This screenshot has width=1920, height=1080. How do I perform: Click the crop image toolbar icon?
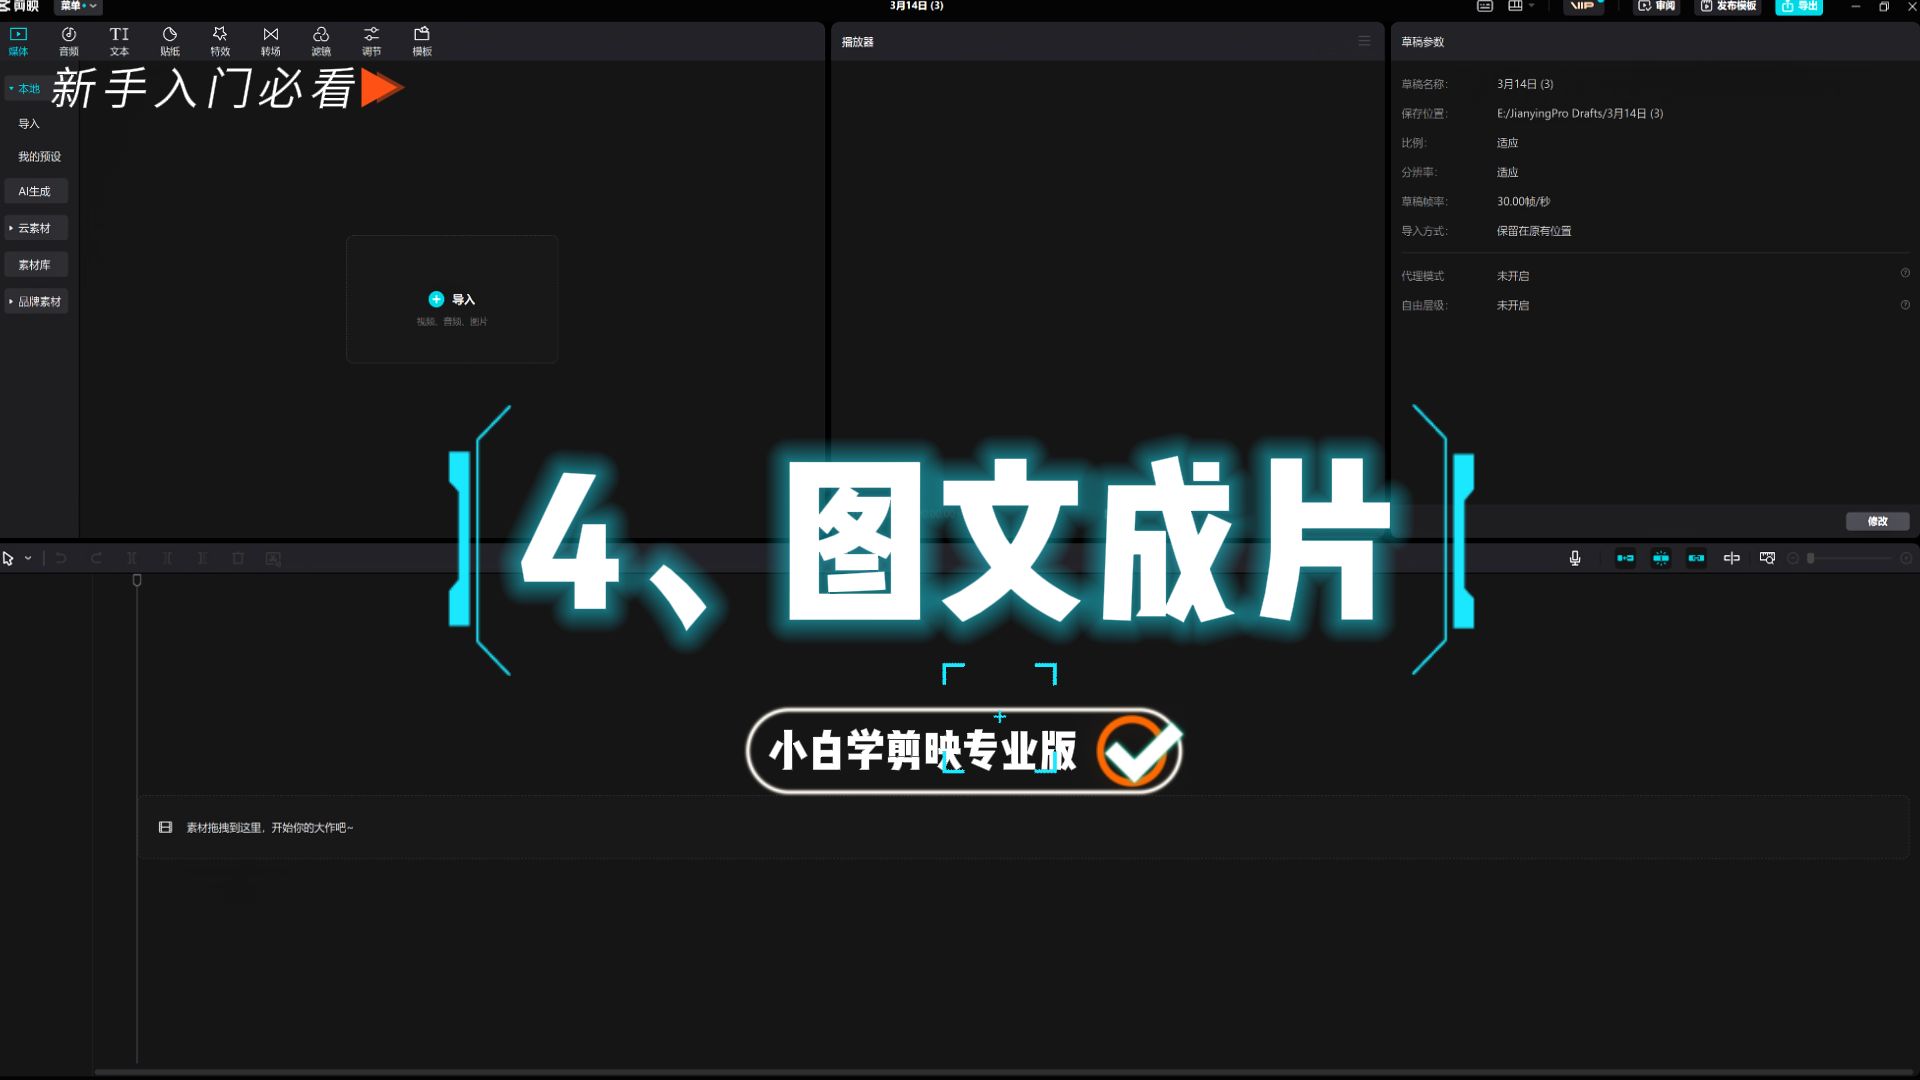pyautogui.click(x=273, y=558)
